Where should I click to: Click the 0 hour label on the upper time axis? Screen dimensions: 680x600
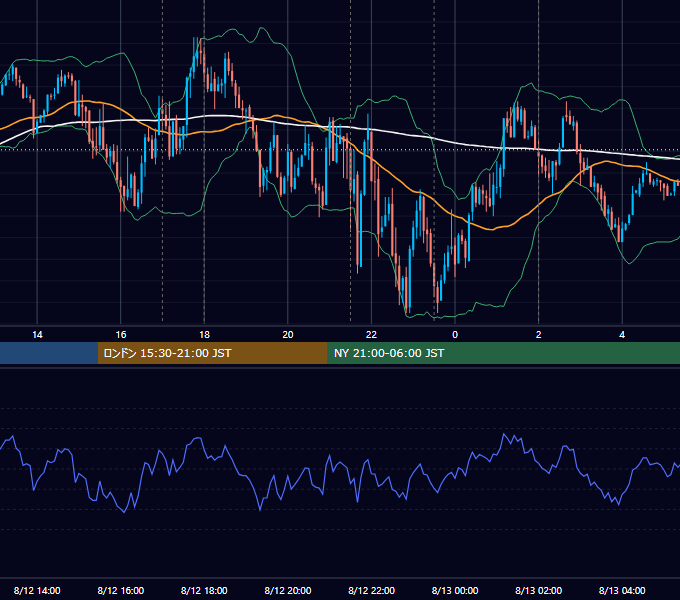[455, 335]
